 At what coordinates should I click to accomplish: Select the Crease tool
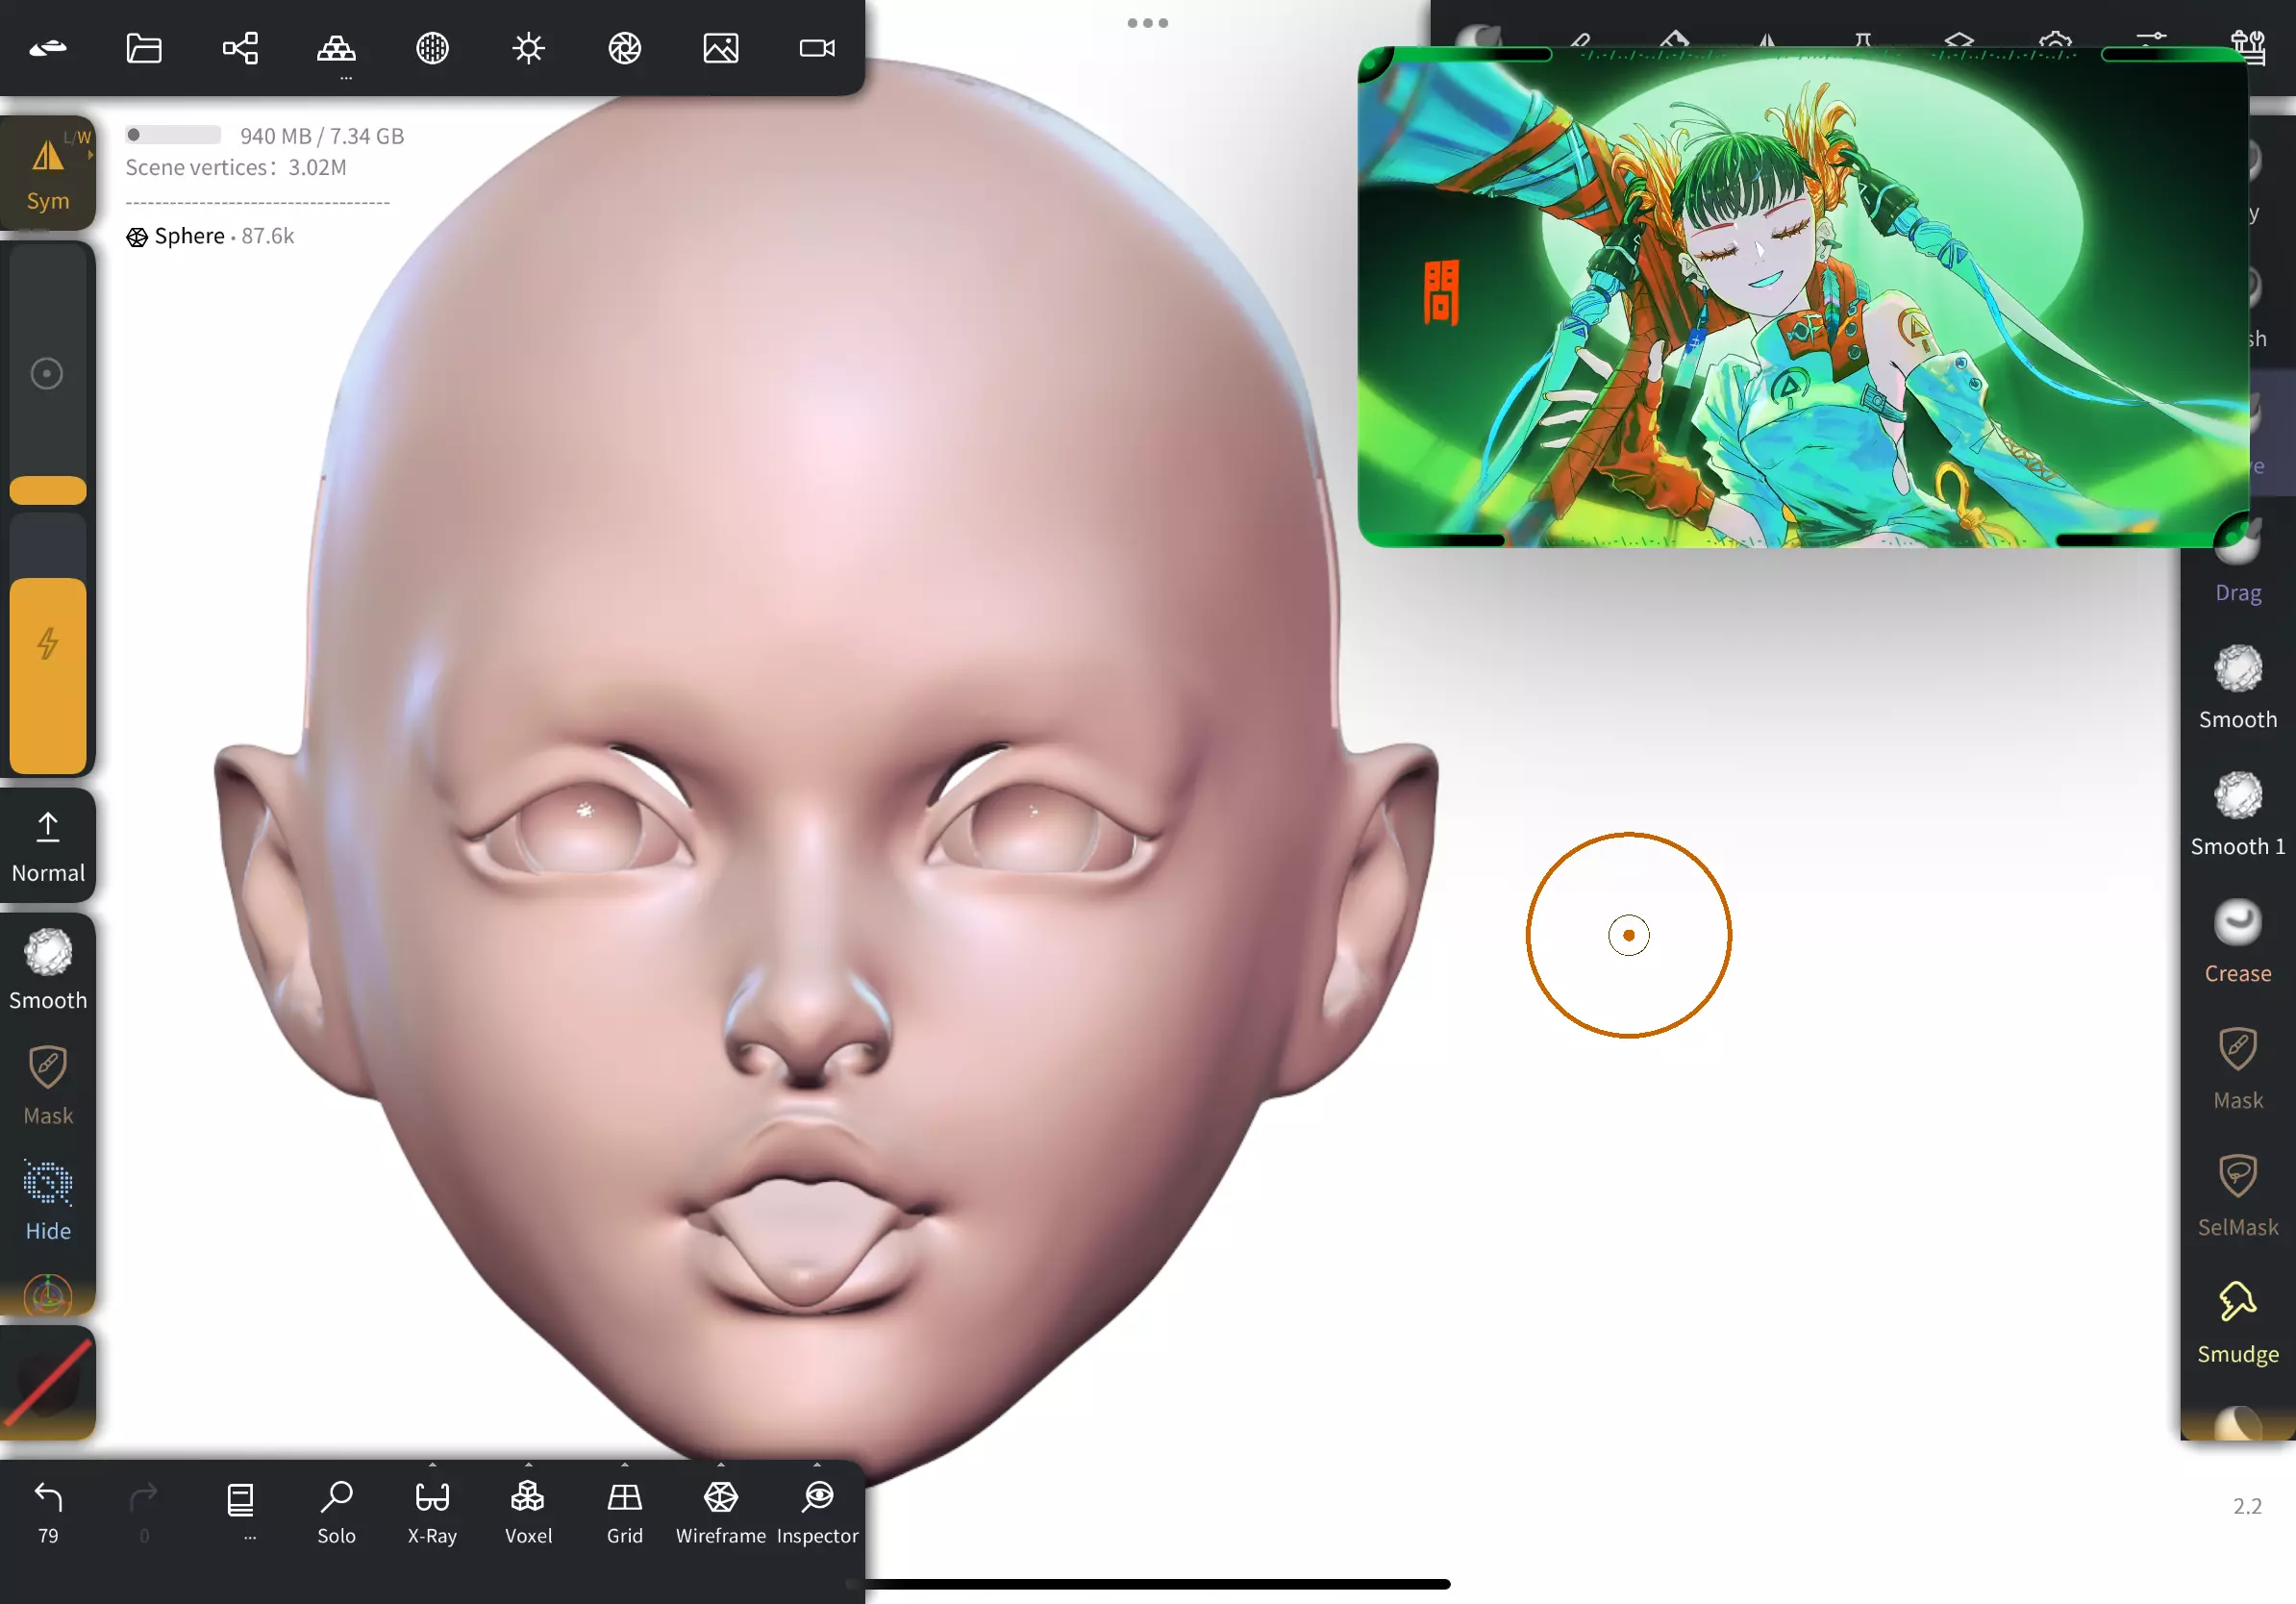coord(2238,942)
